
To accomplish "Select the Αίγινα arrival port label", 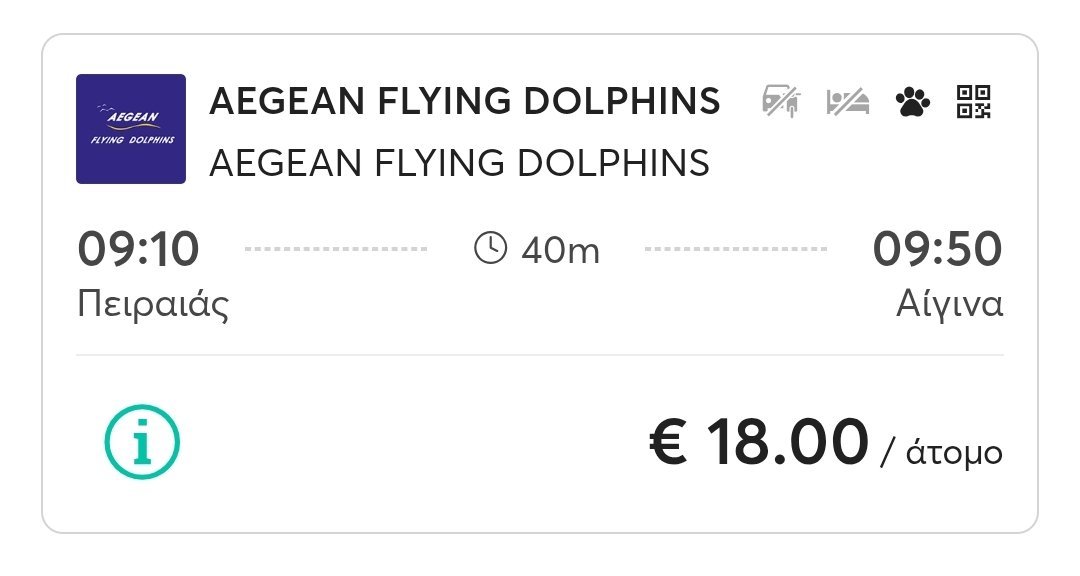I will click(950, 304).
